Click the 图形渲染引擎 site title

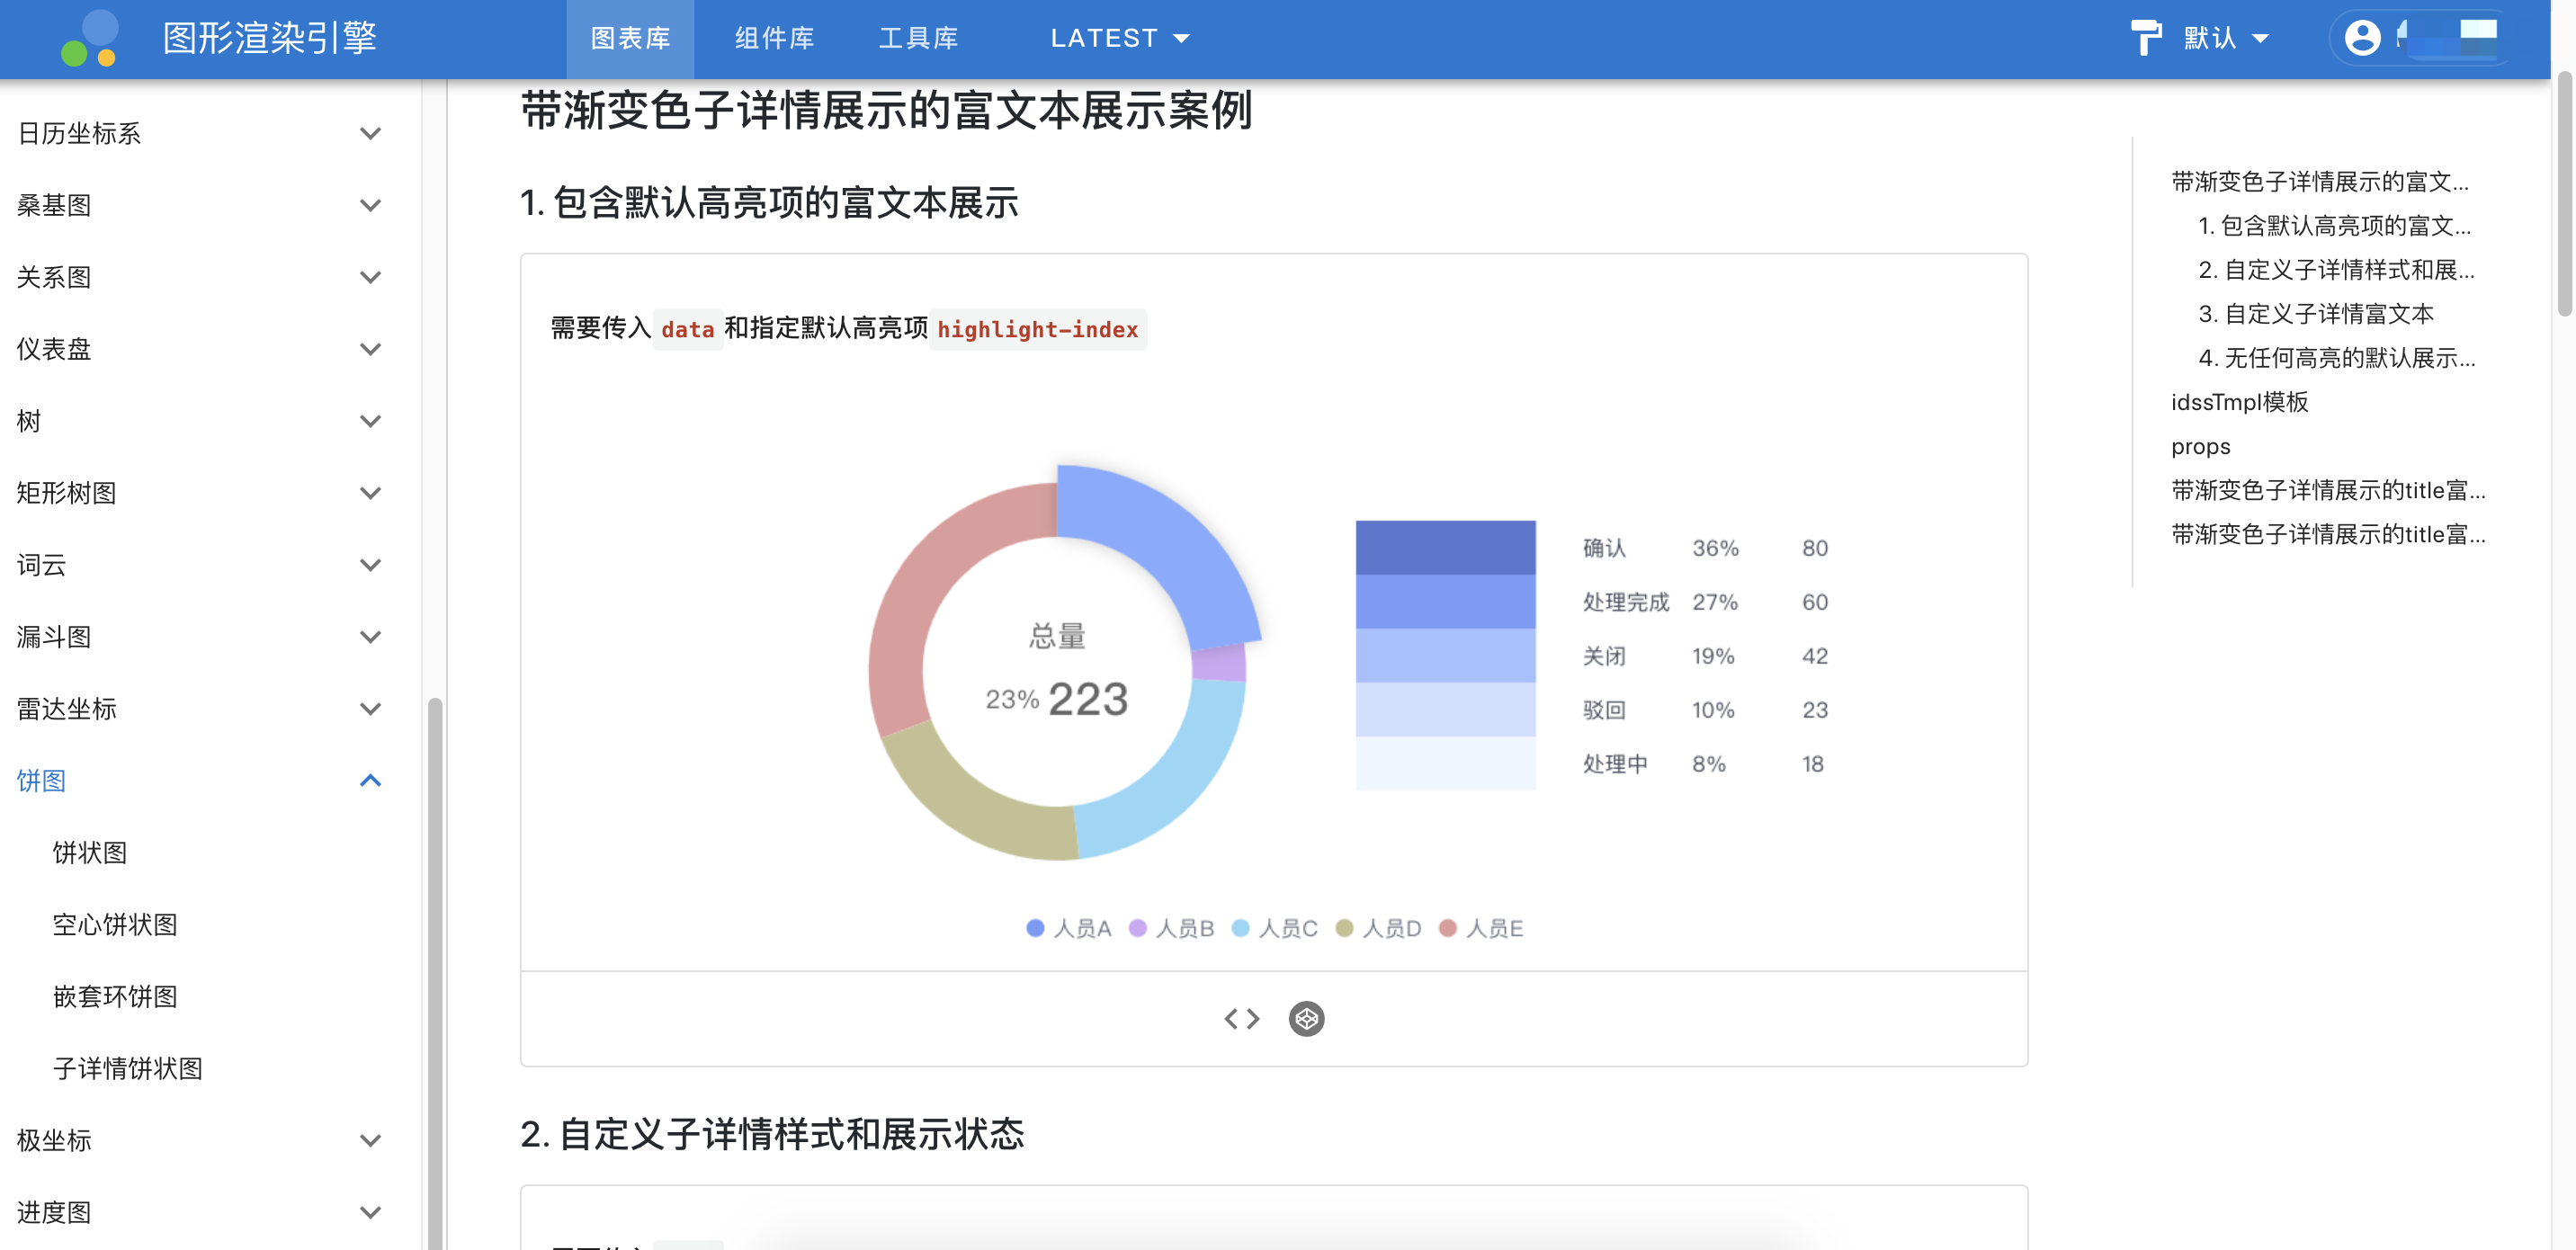click(x=270, y=38)
